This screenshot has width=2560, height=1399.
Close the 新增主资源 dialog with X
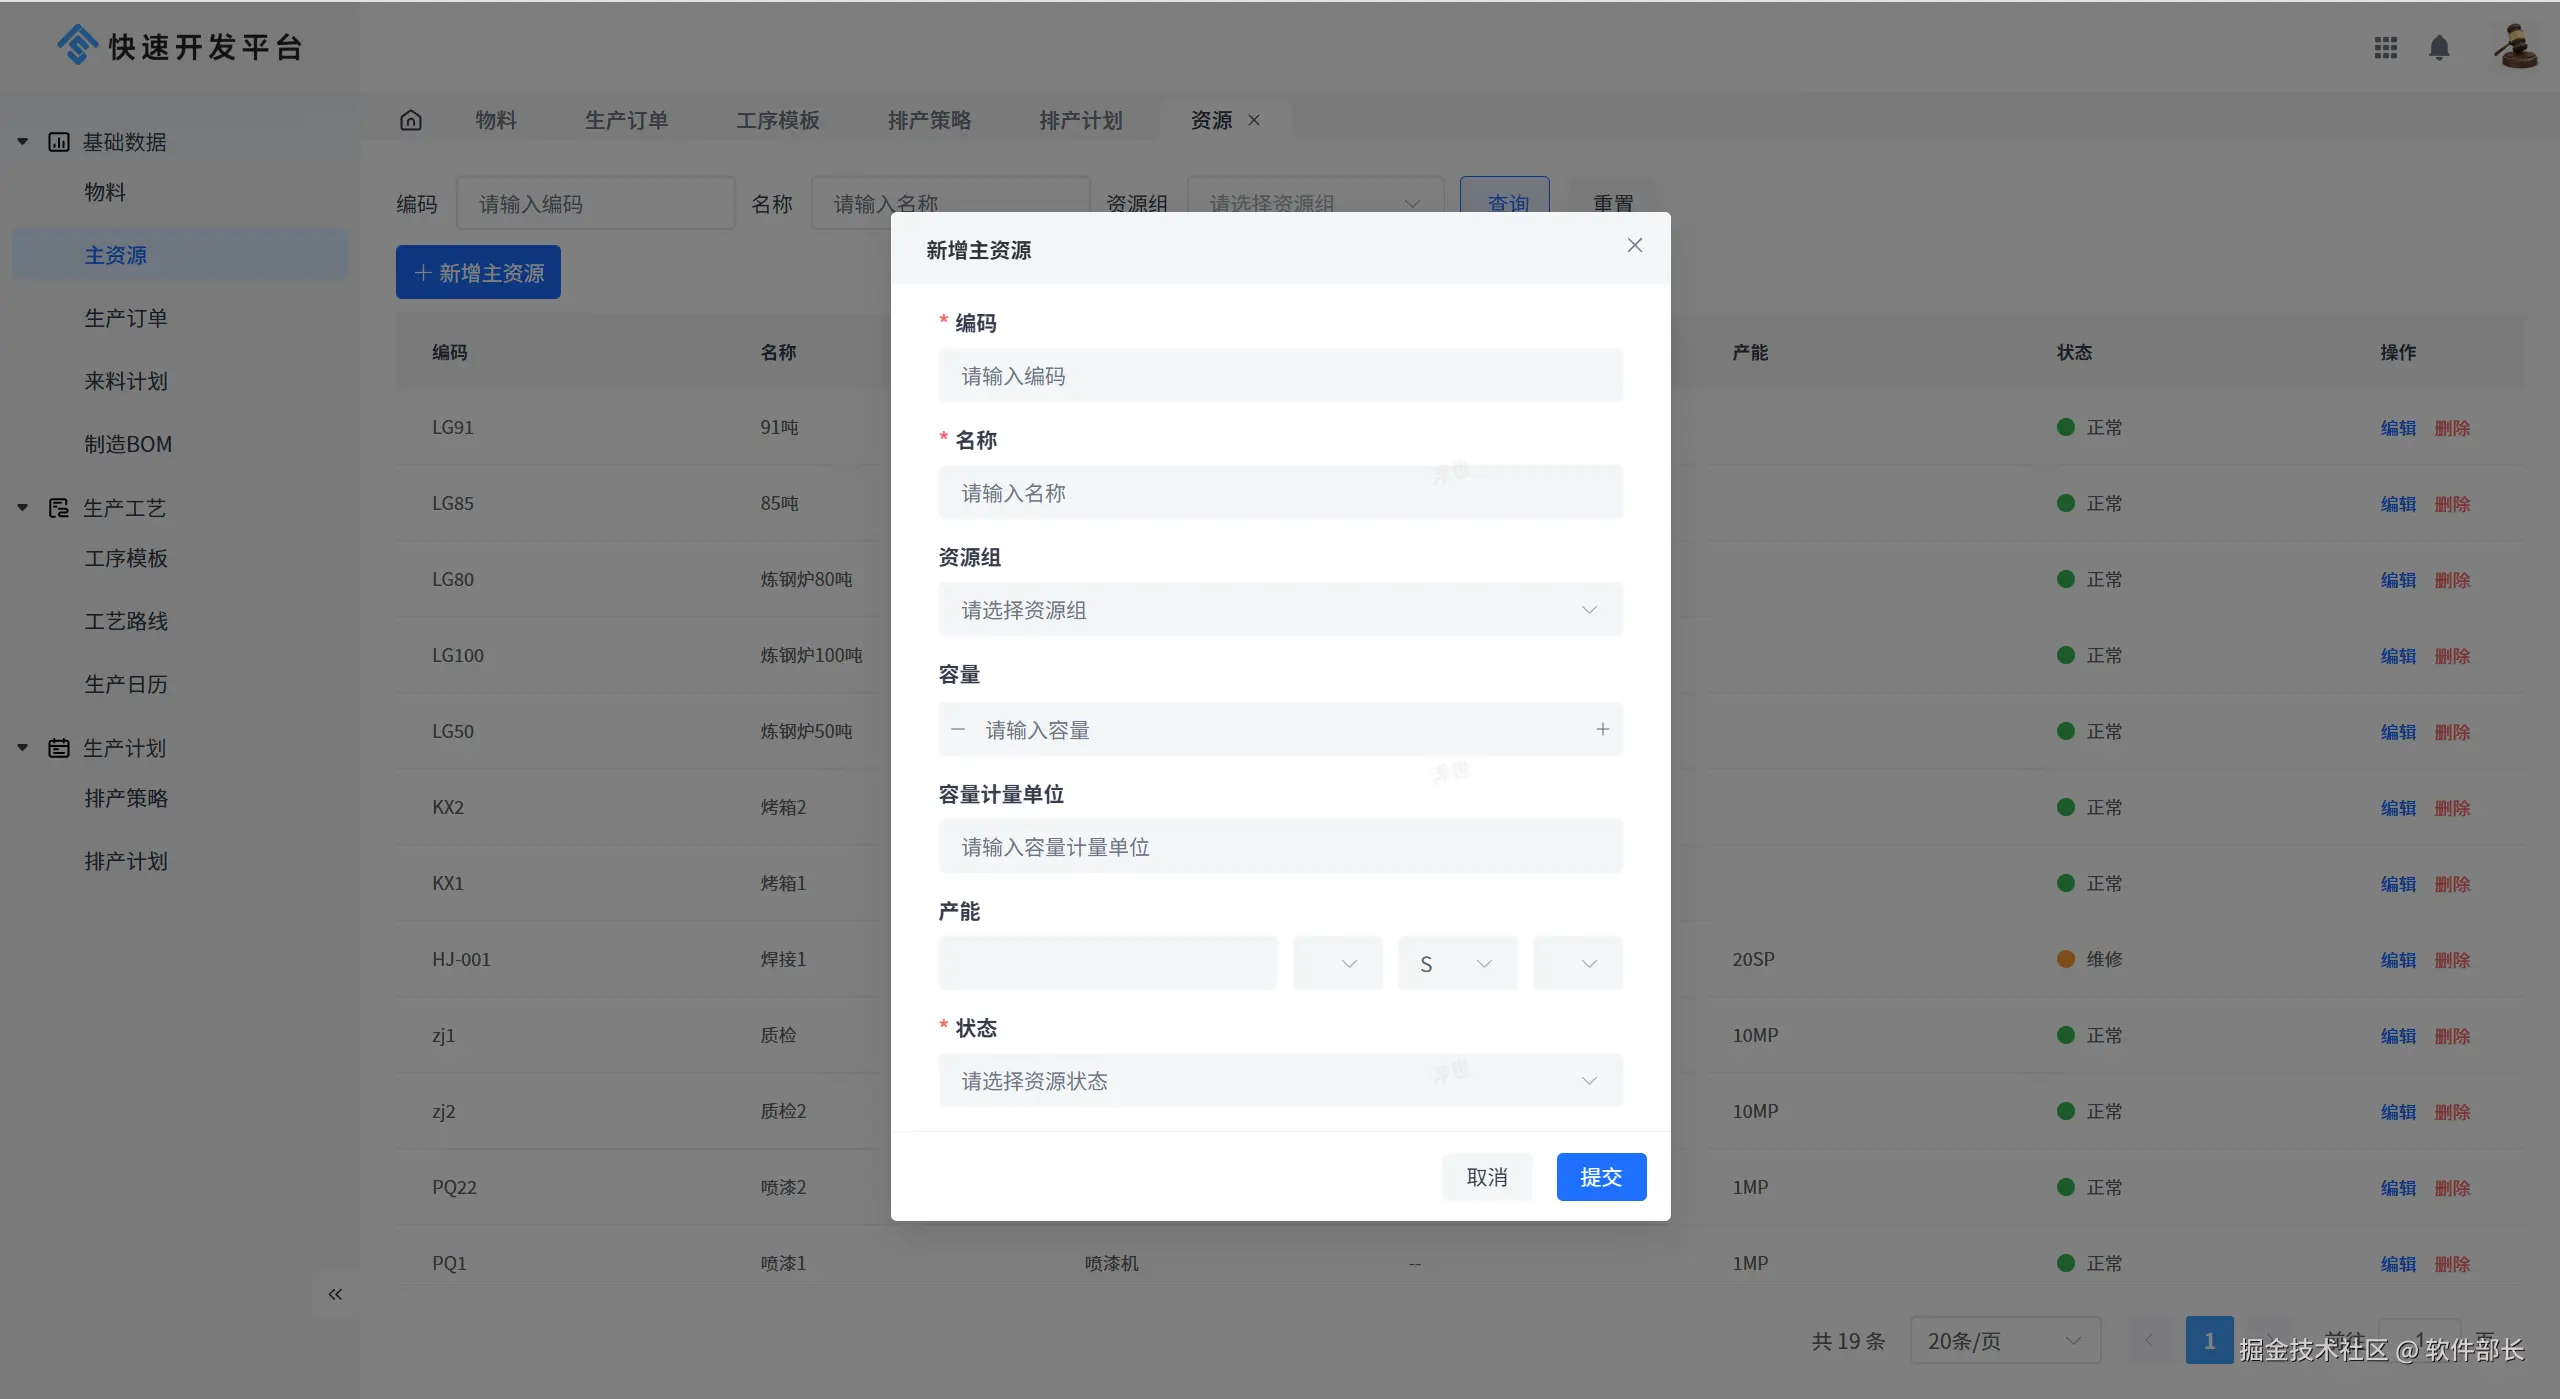click(x=1635, y=245)
